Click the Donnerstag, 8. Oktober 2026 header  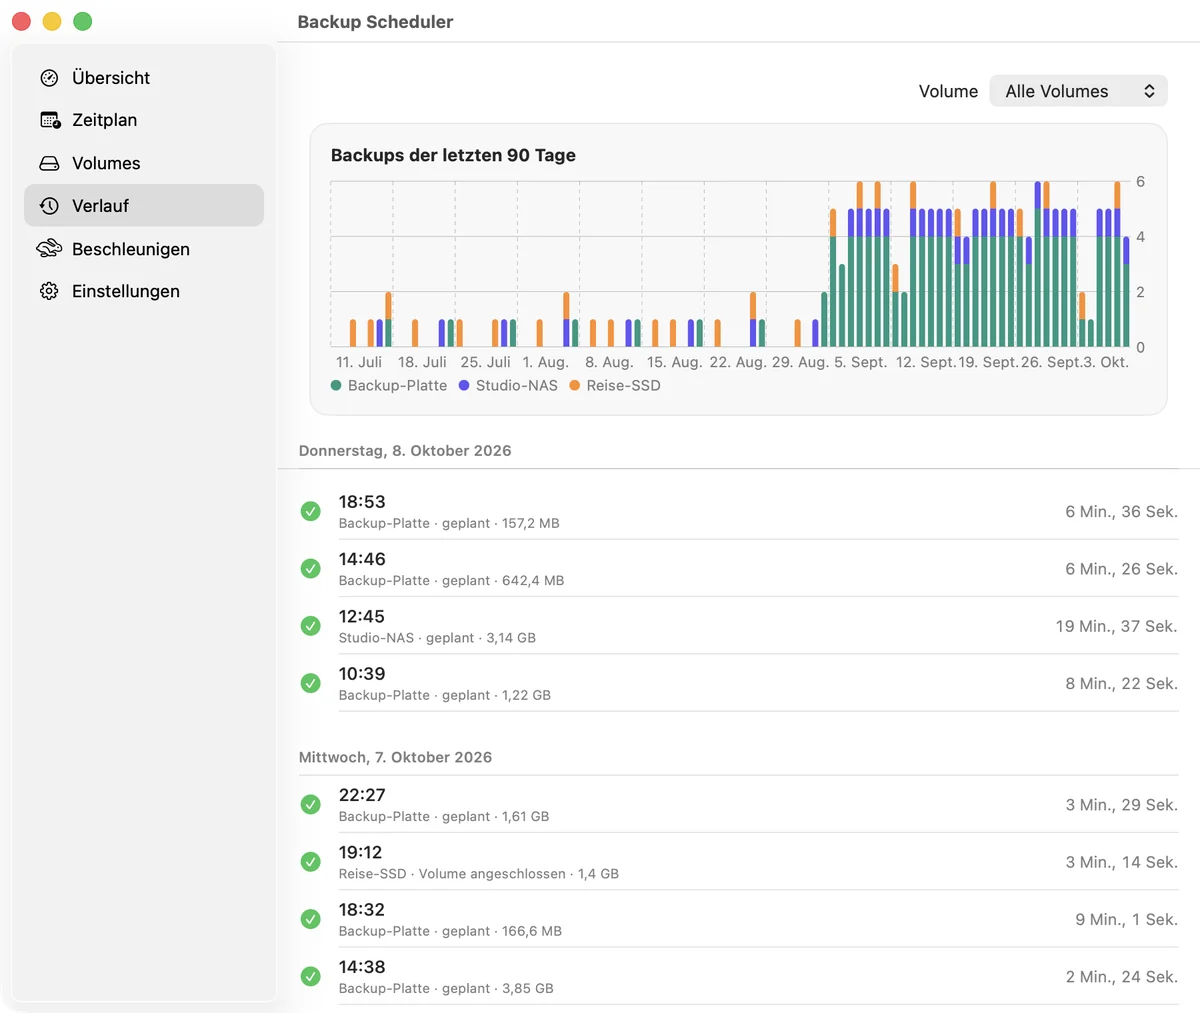[x=405, y=451]
